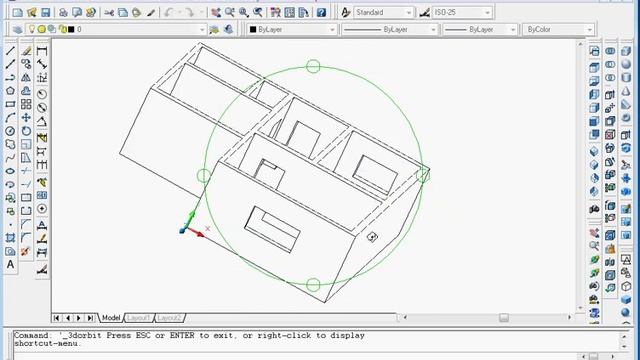Choose the Arc draw tool
Screen dimensions: 640x360
pos(10,118)
